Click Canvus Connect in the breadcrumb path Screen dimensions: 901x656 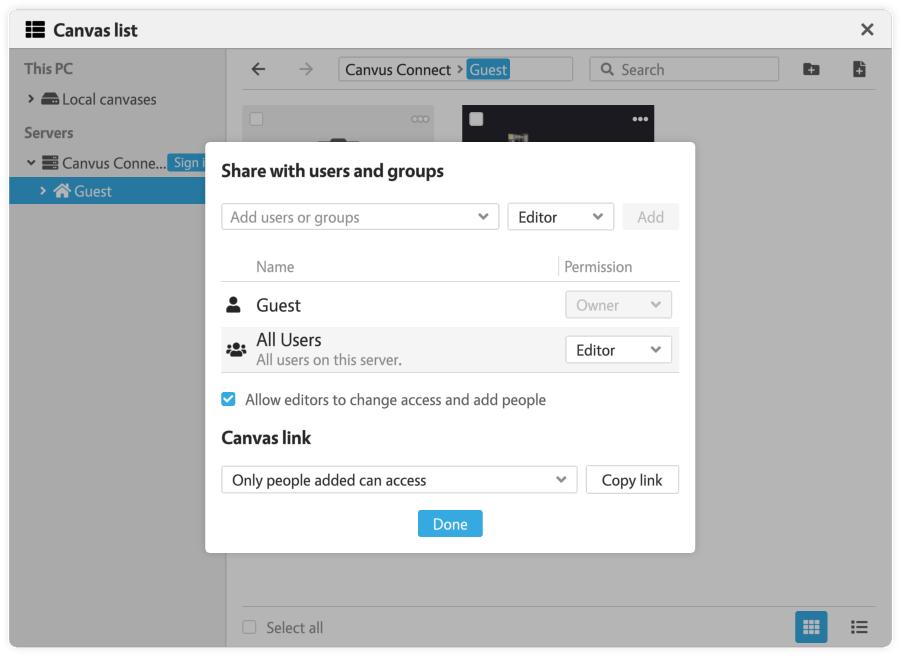[397, 69]
